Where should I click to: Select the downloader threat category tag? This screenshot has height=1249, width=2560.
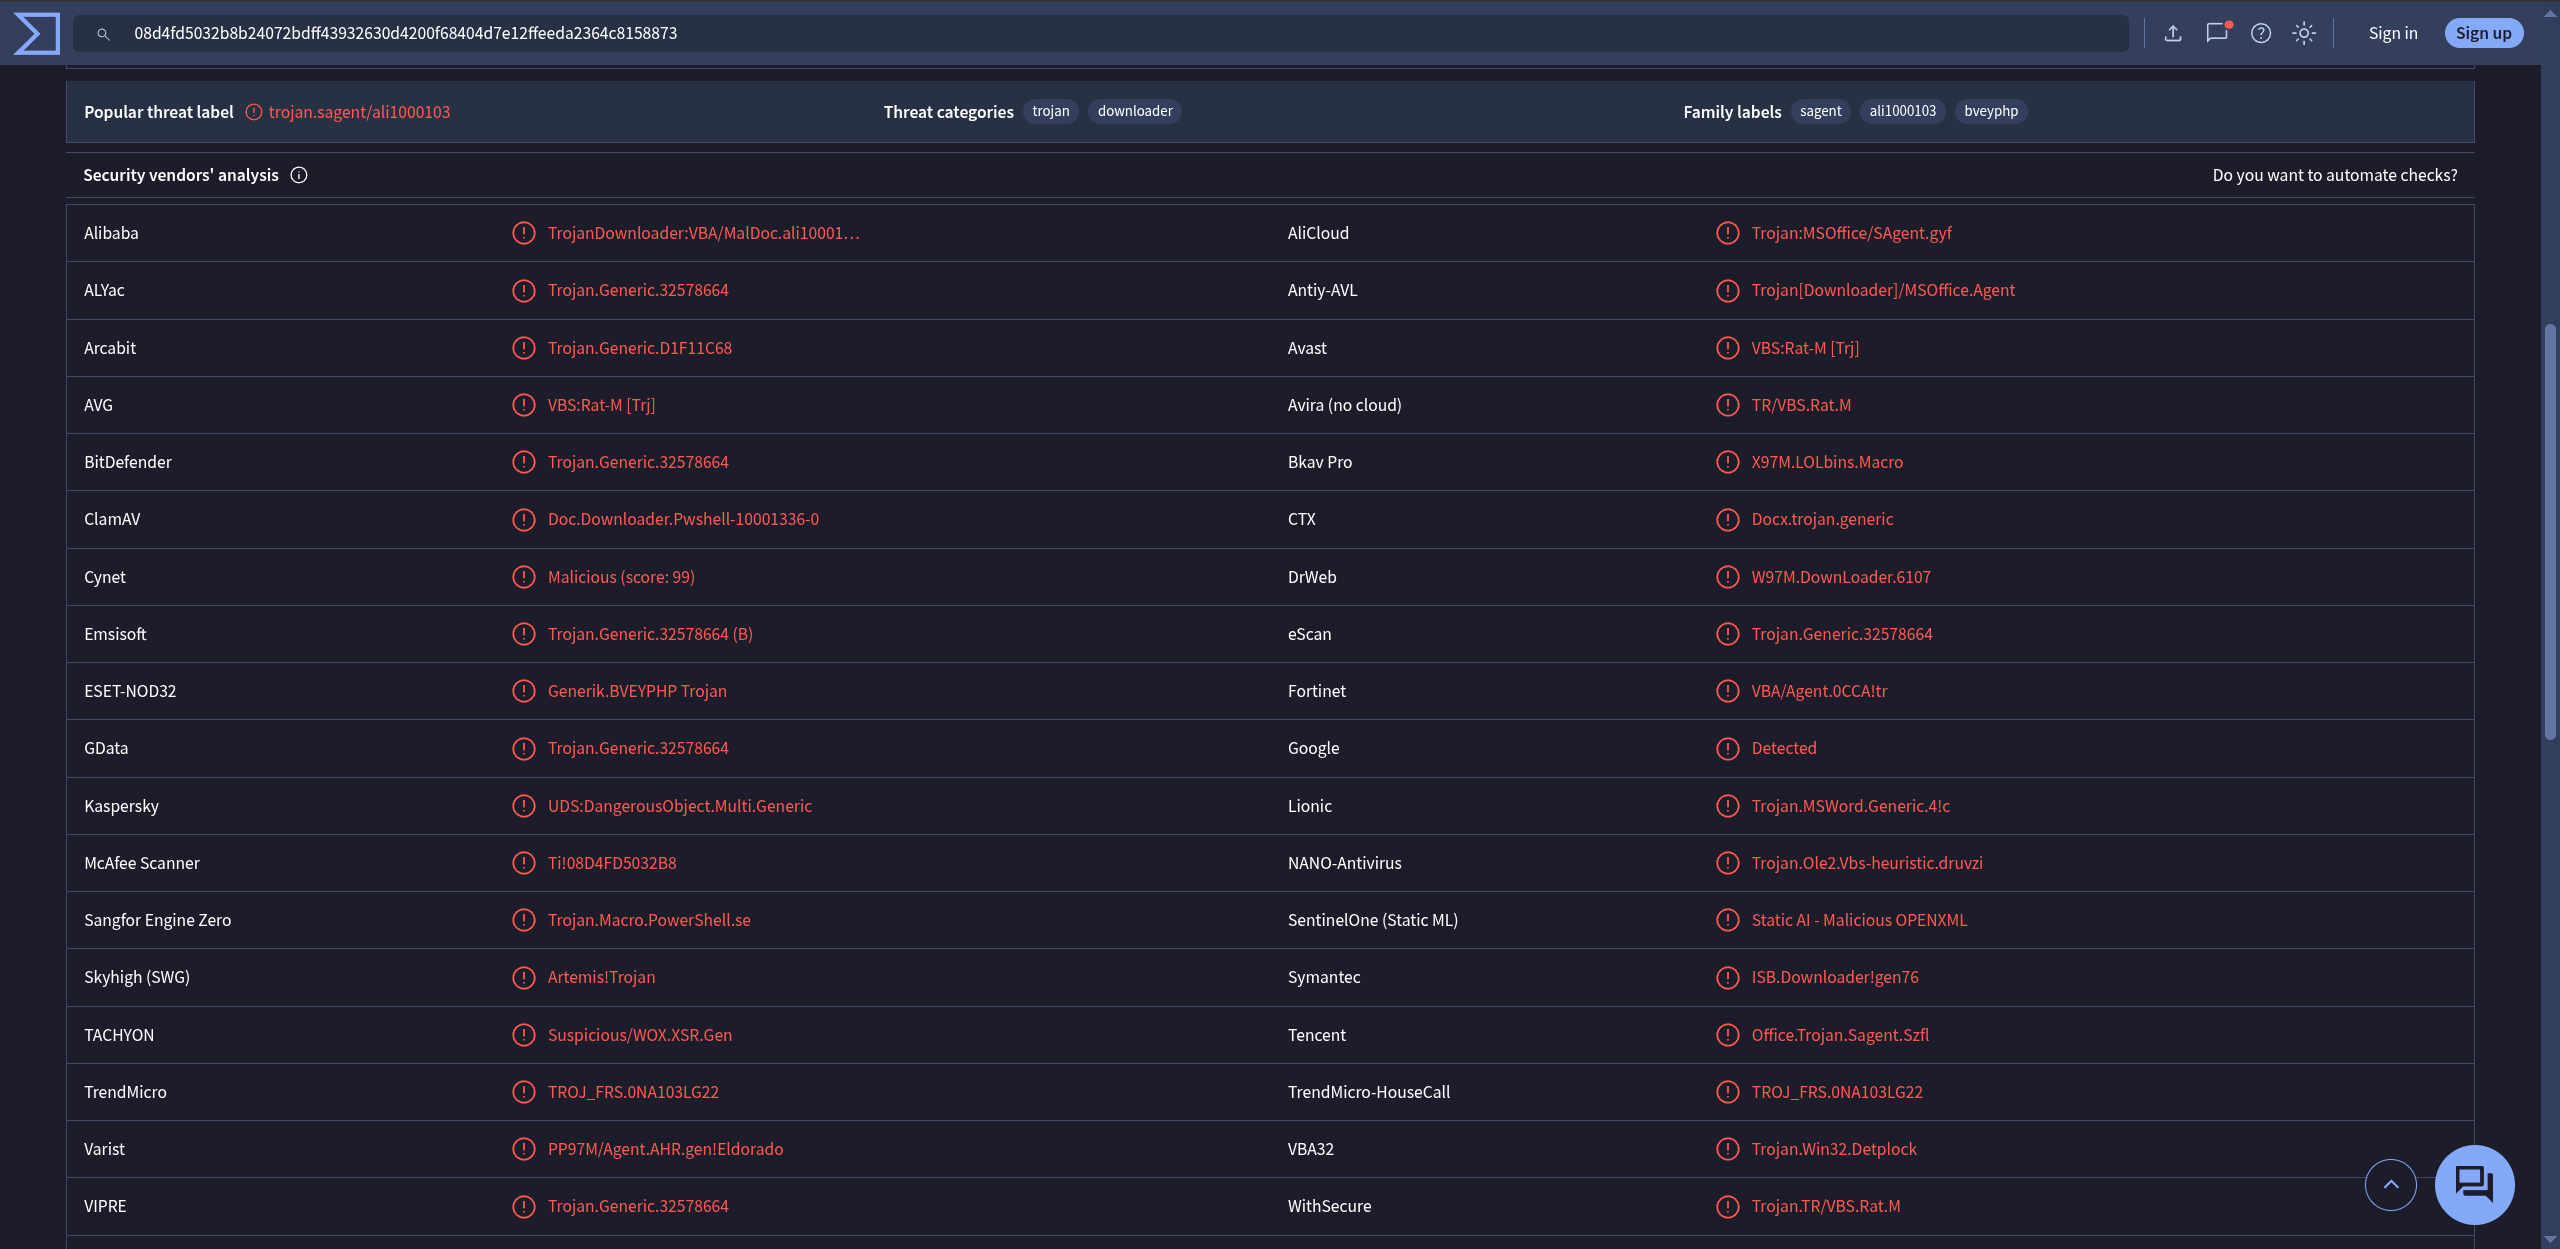1135,111
